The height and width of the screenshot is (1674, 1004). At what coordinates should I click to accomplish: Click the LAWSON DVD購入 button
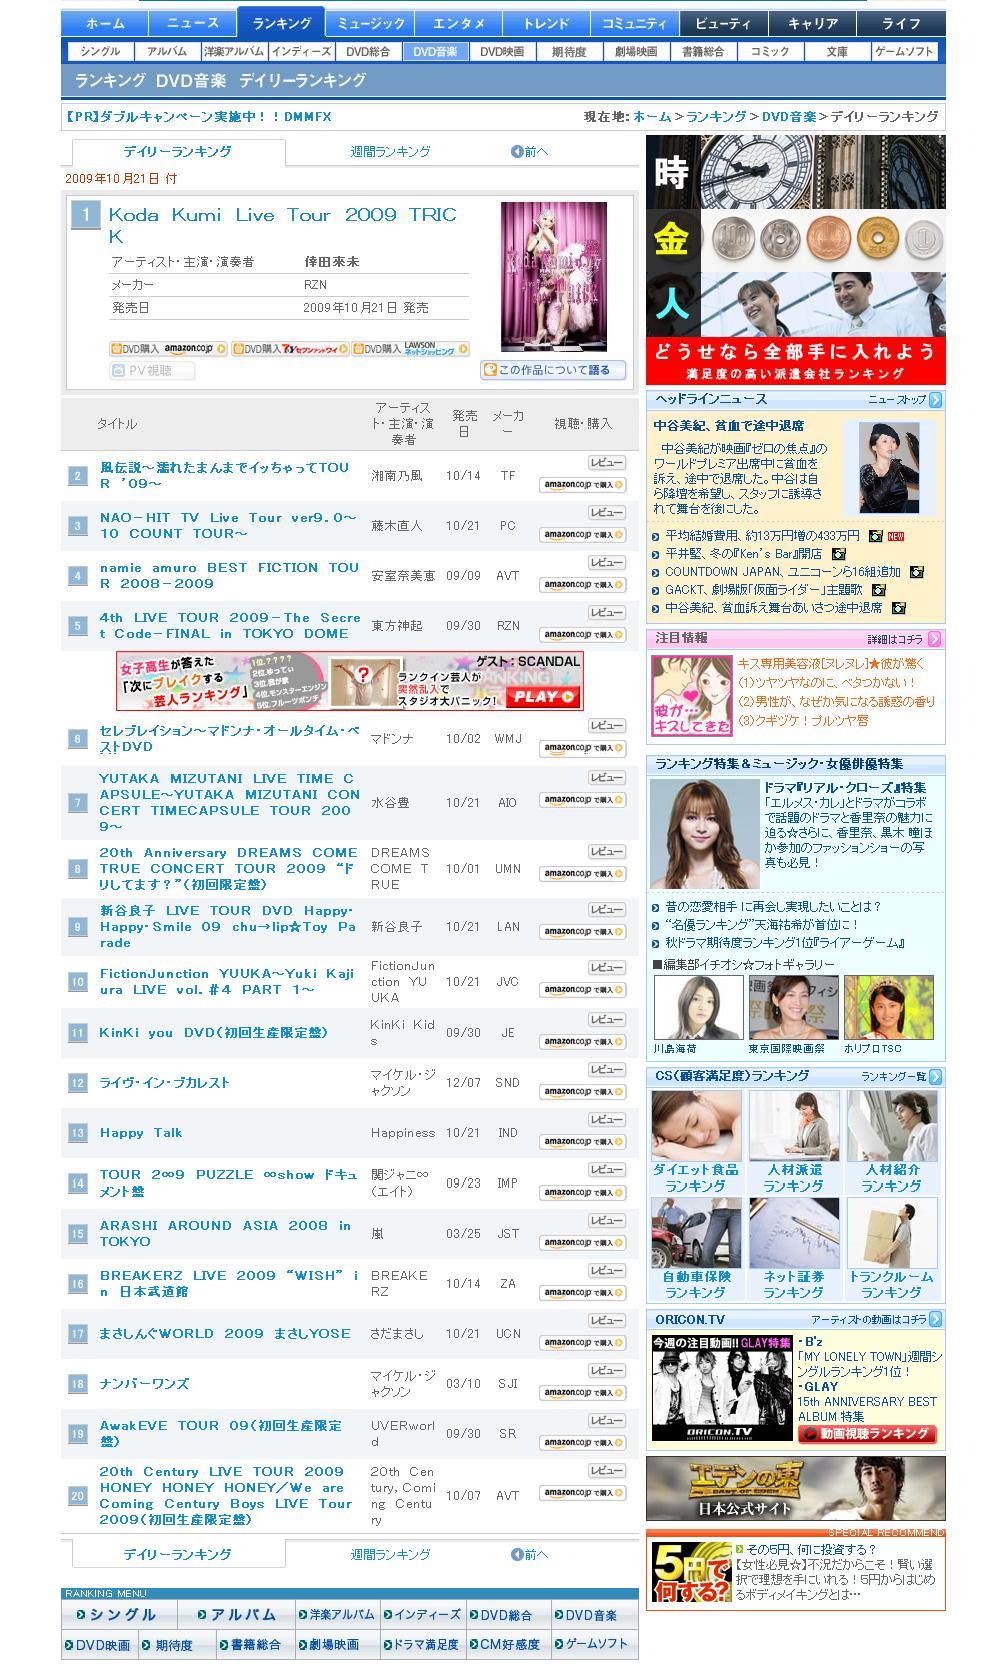[411, 349]
